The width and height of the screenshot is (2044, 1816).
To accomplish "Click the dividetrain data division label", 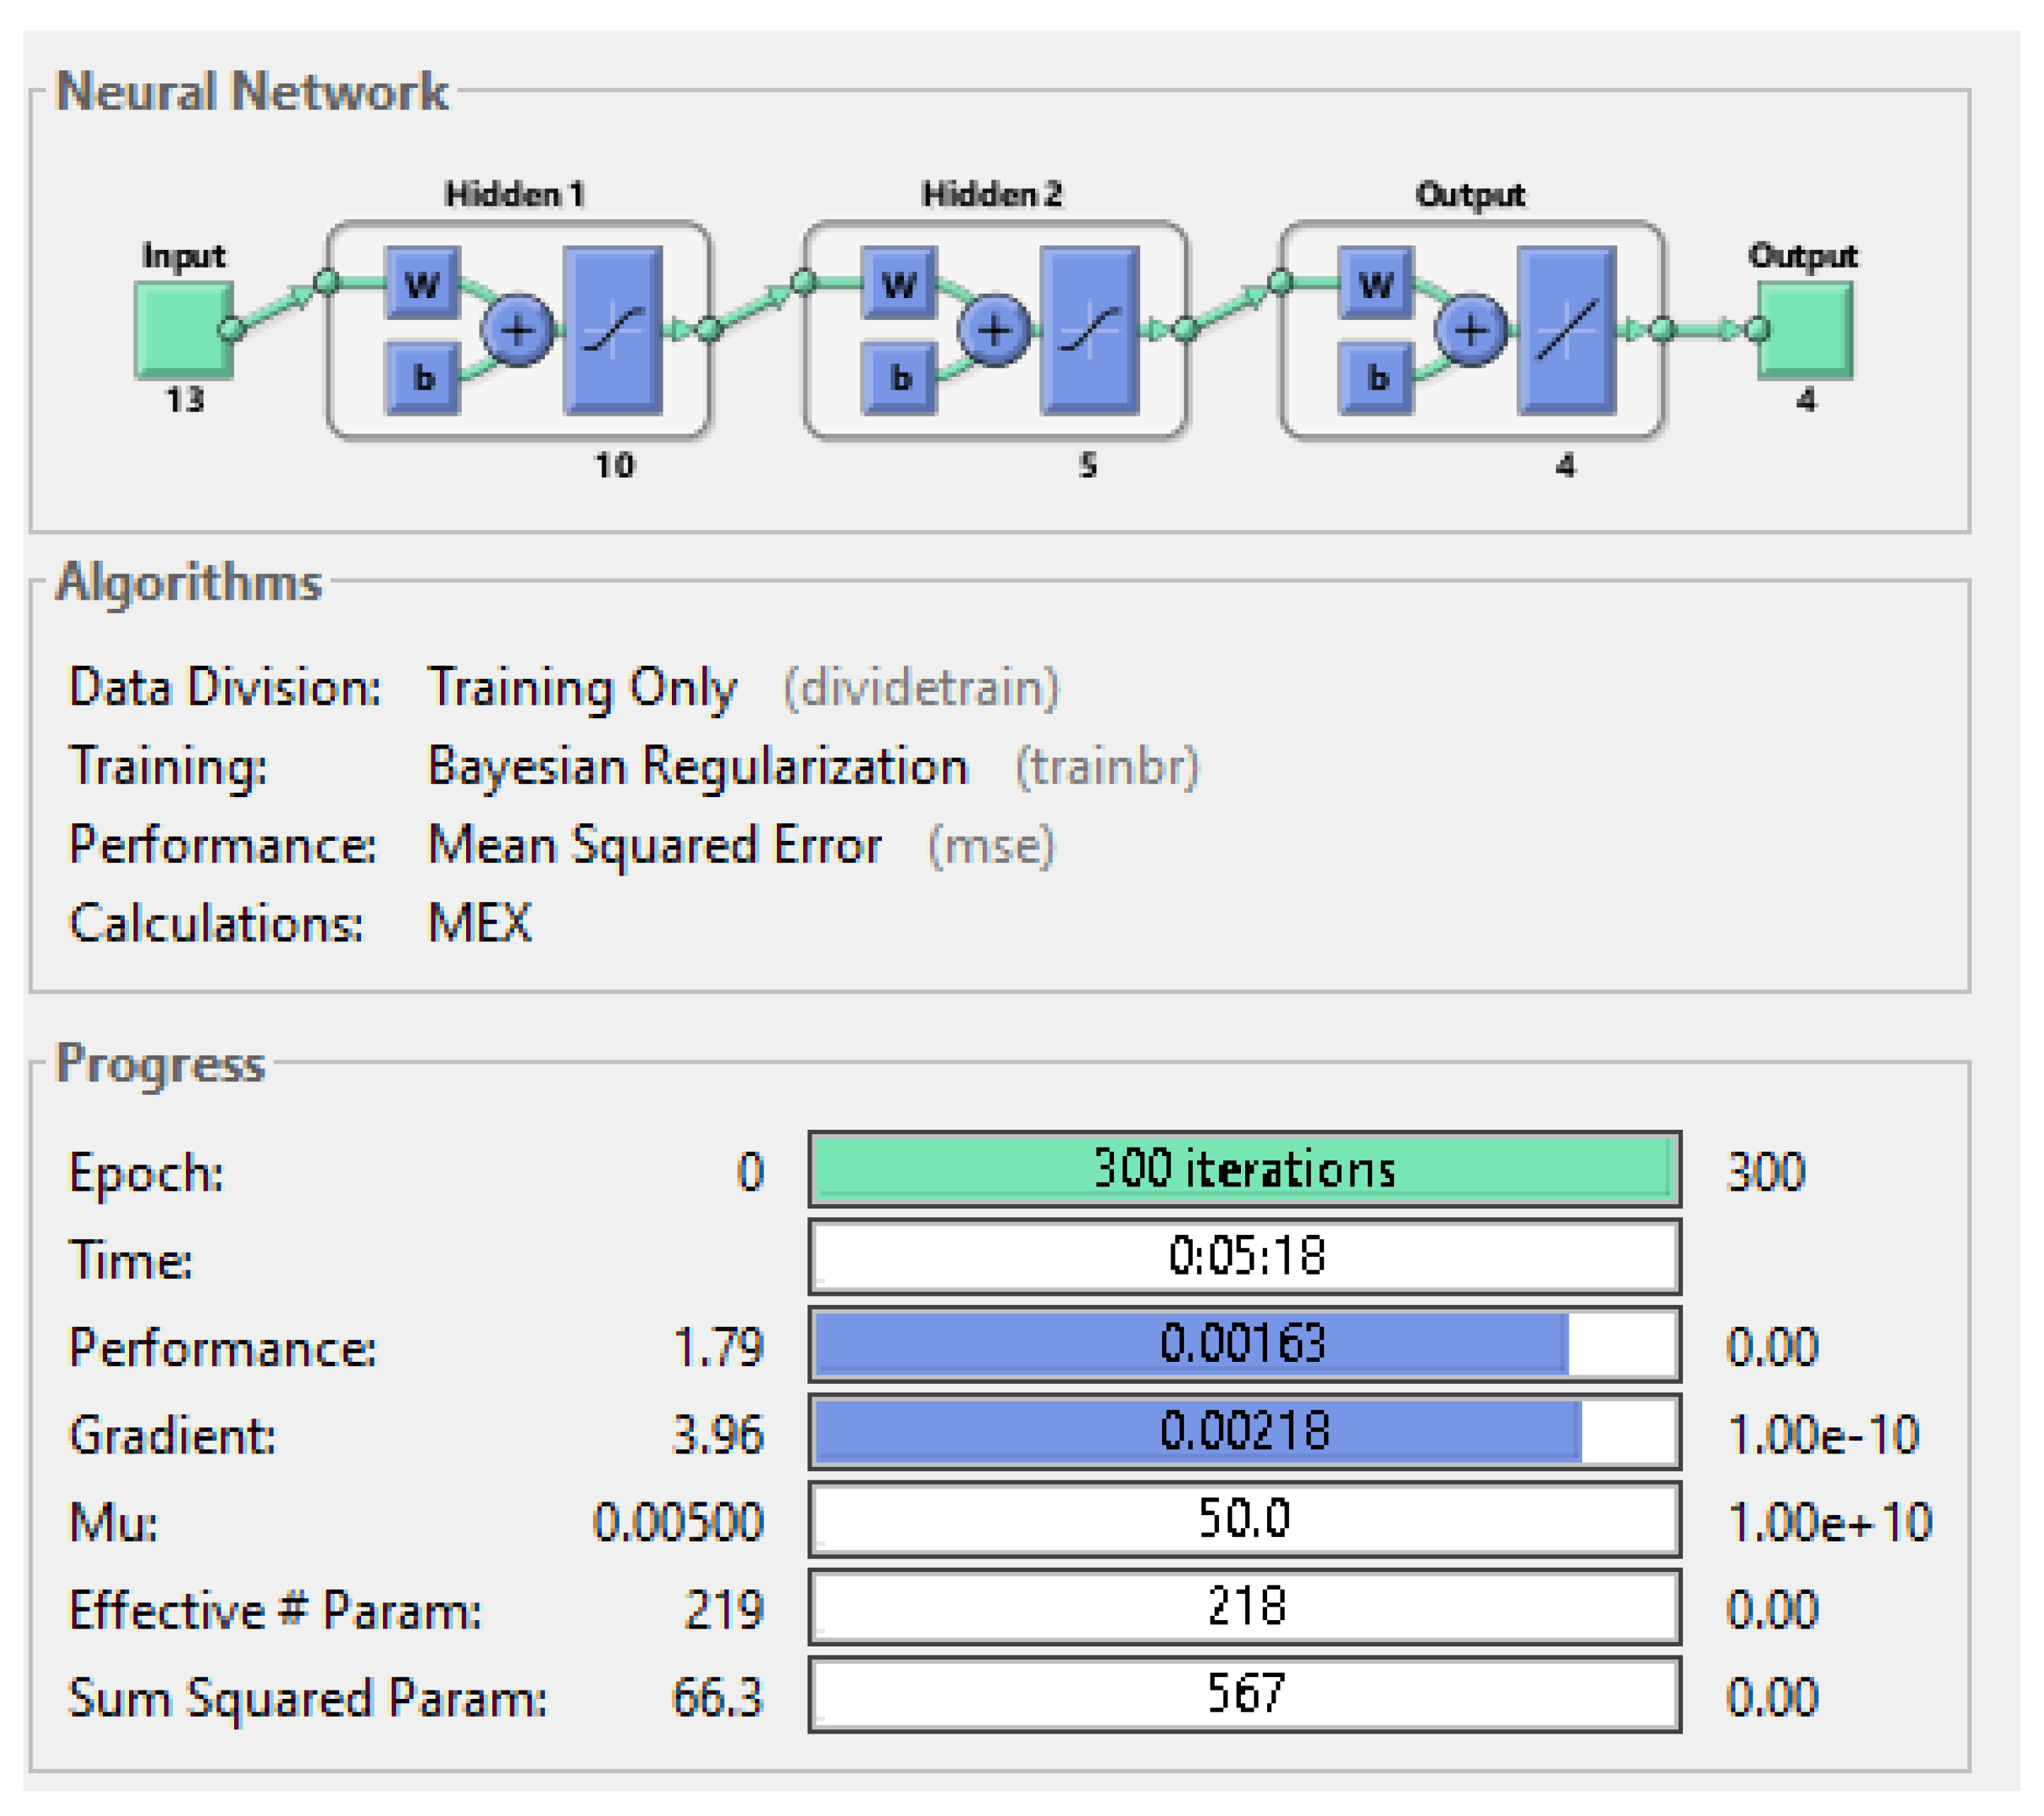I will pos(920,688).
